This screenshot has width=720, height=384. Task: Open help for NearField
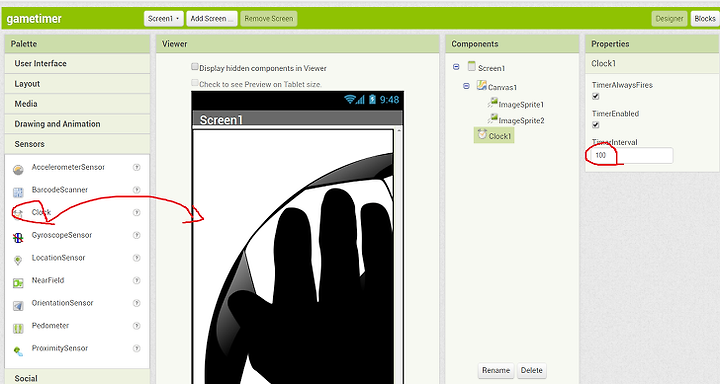(x=136, y=281)
